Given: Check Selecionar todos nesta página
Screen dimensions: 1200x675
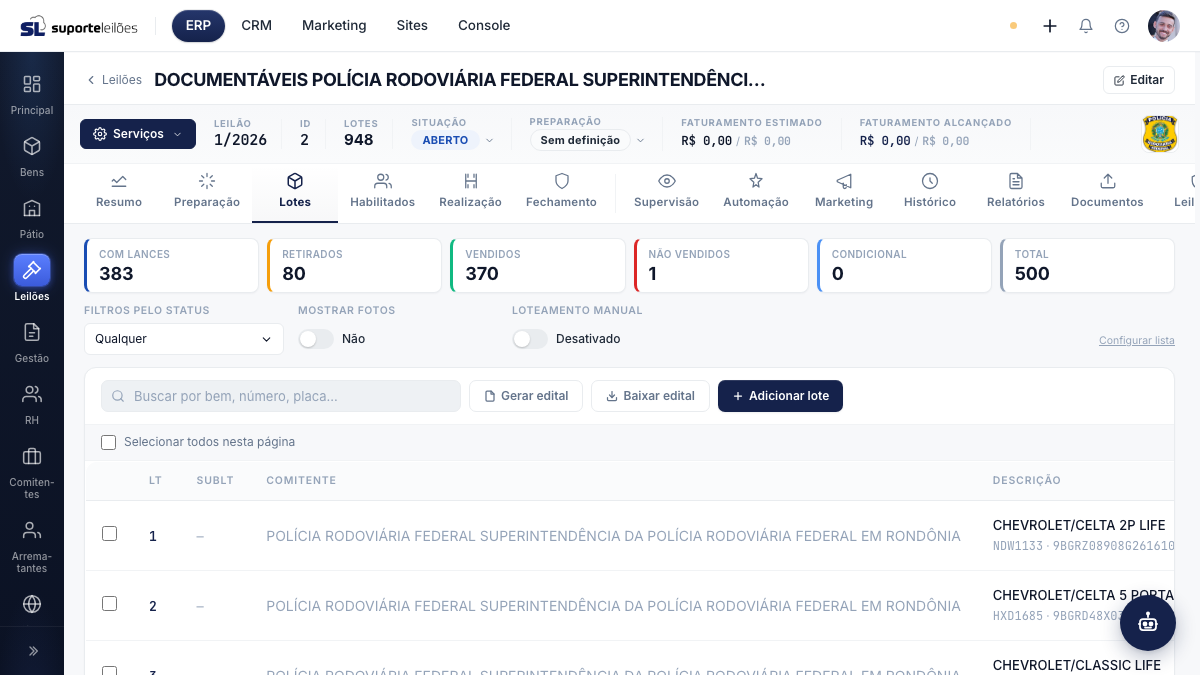Looking at the screenshot, I should [109, 442].
